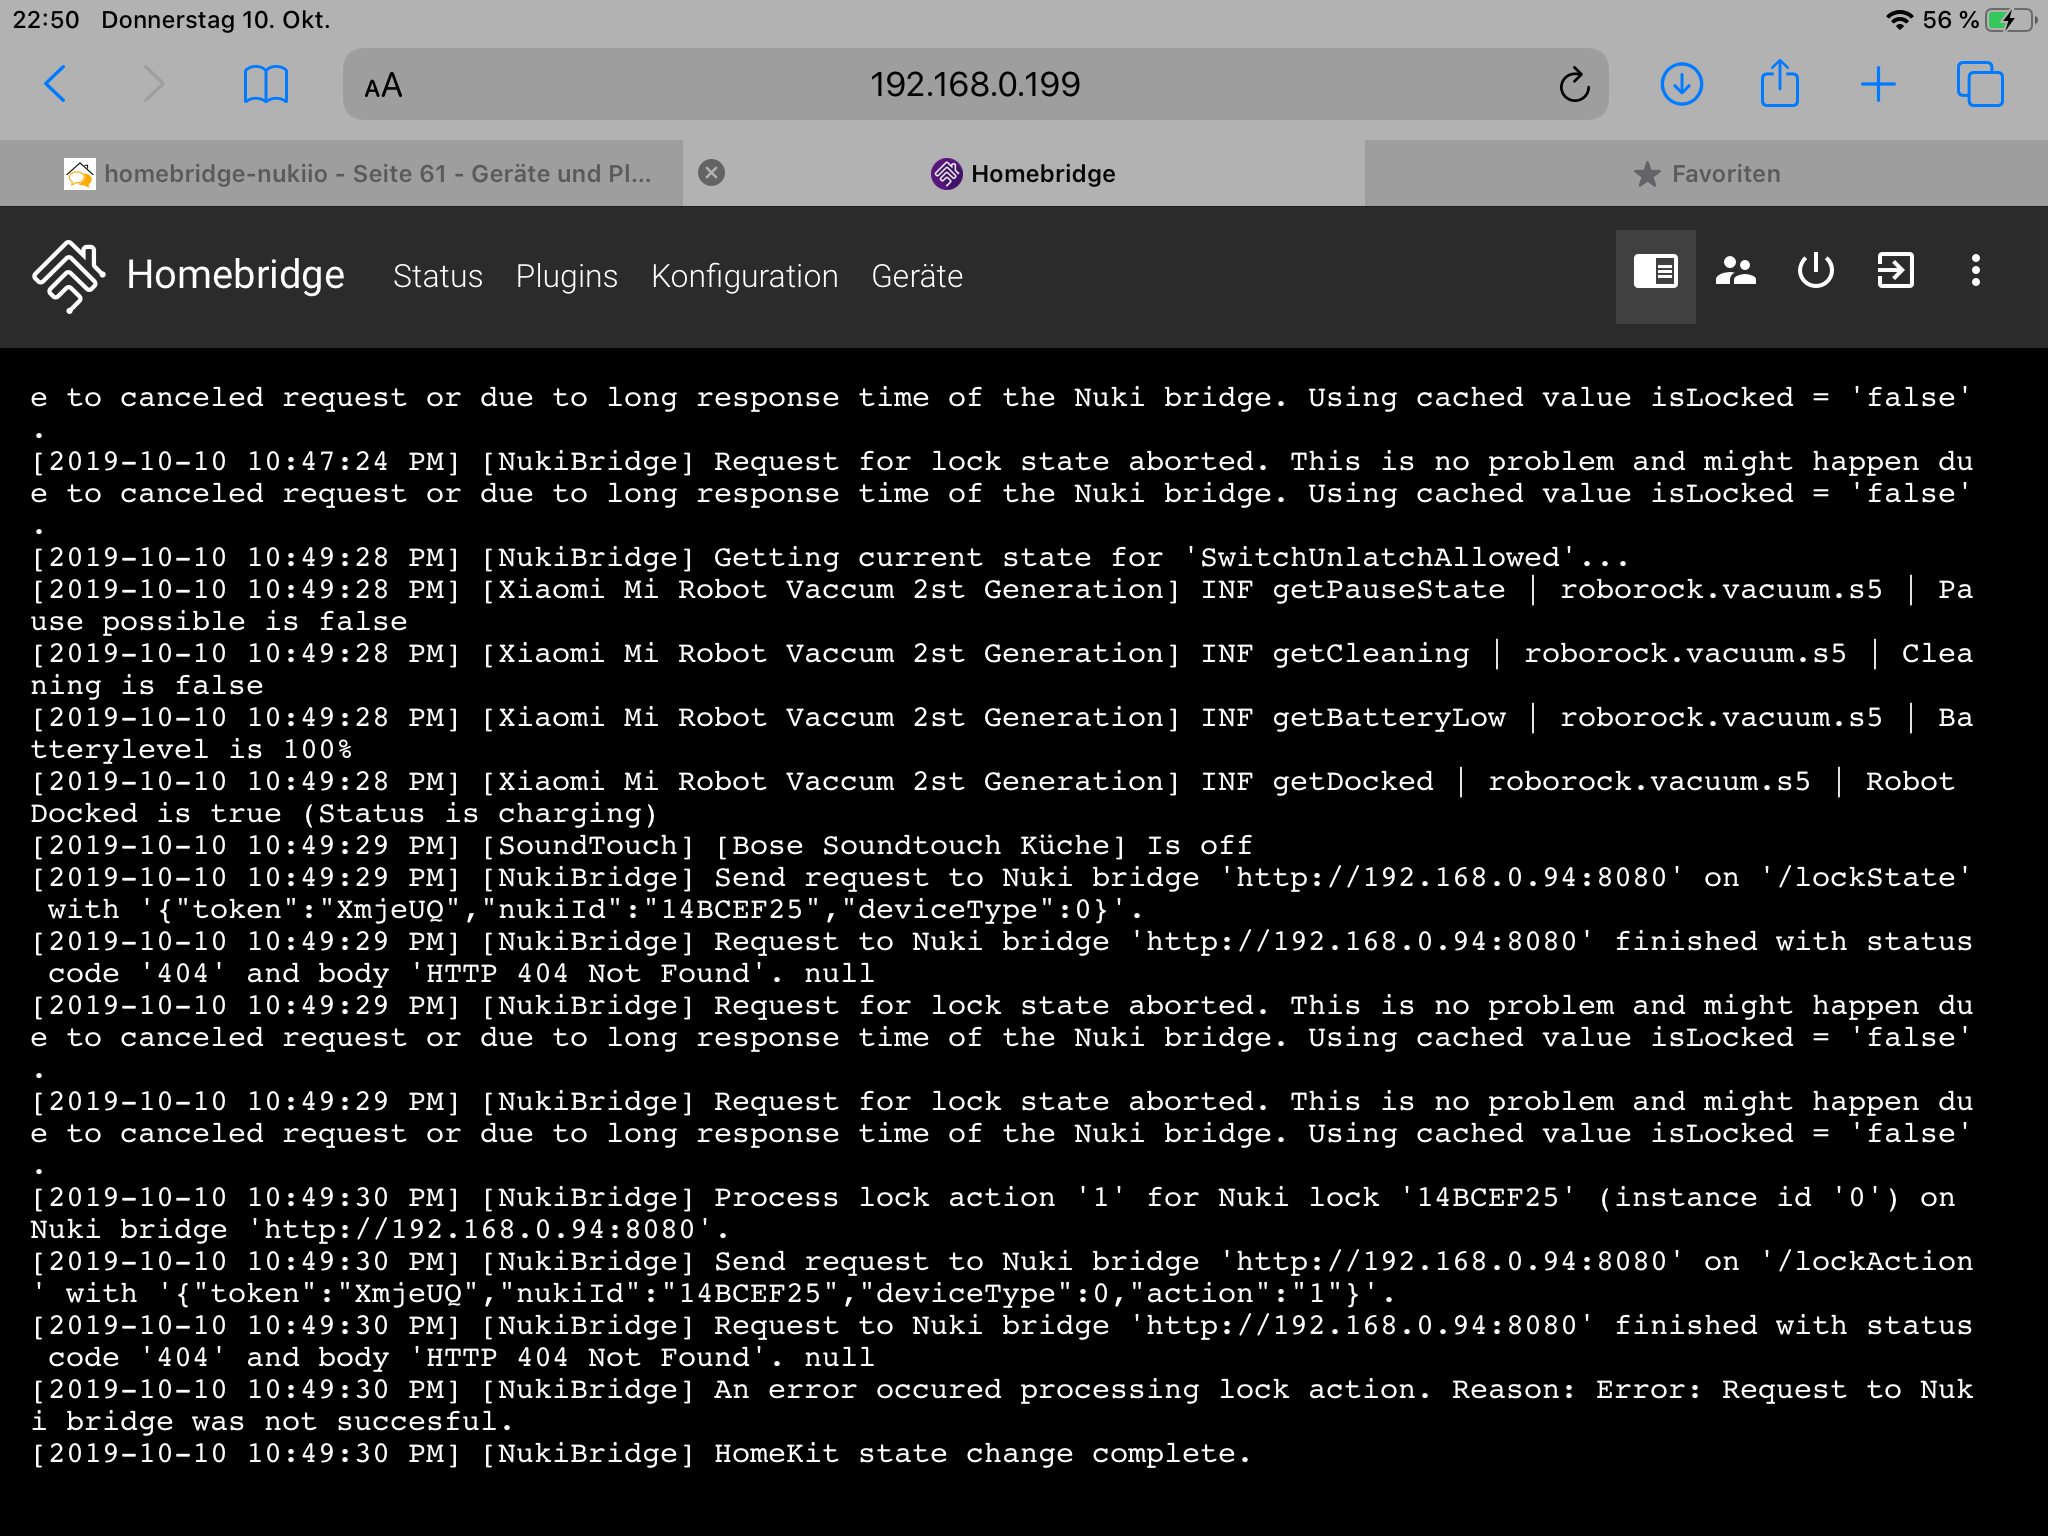
Task: Open the bookmarks book icon
Action: click(265, 85)
